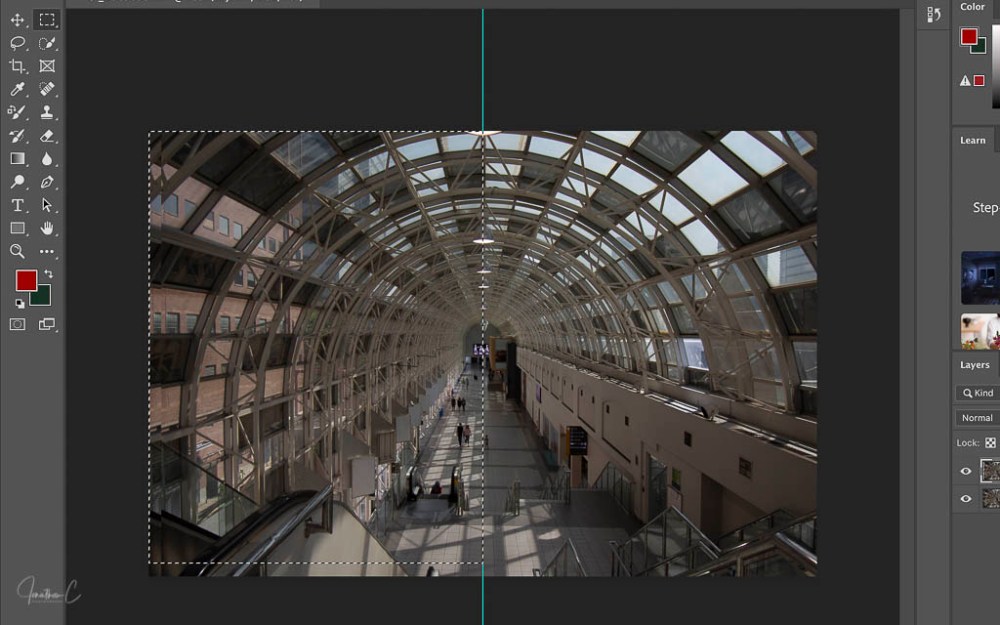Select the Crop tool
The width and height of the screenshot is (1000, 625).
pyautogui.click(x=17, y=66)
